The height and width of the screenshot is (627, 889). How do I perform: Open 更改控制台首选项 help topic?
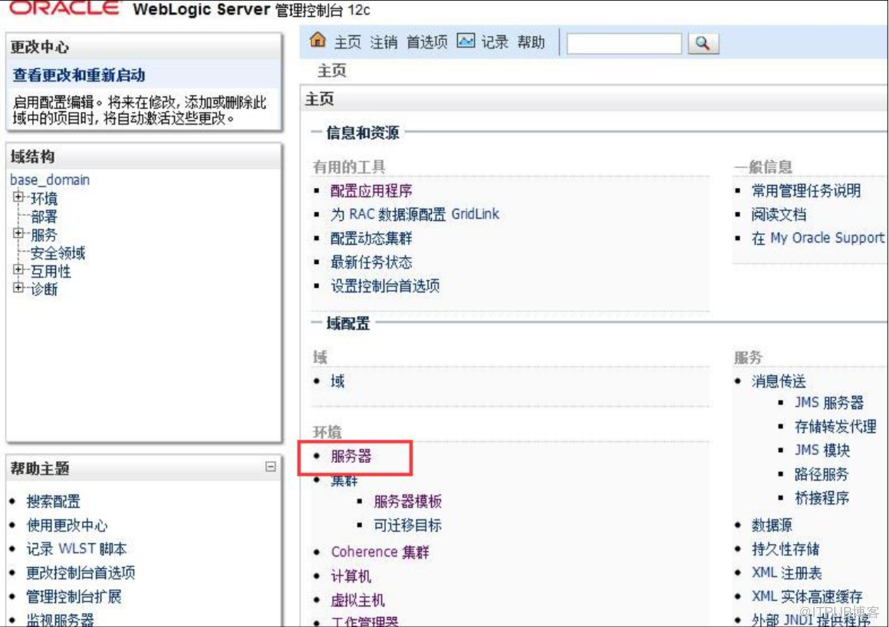click(x=81, y=573)
